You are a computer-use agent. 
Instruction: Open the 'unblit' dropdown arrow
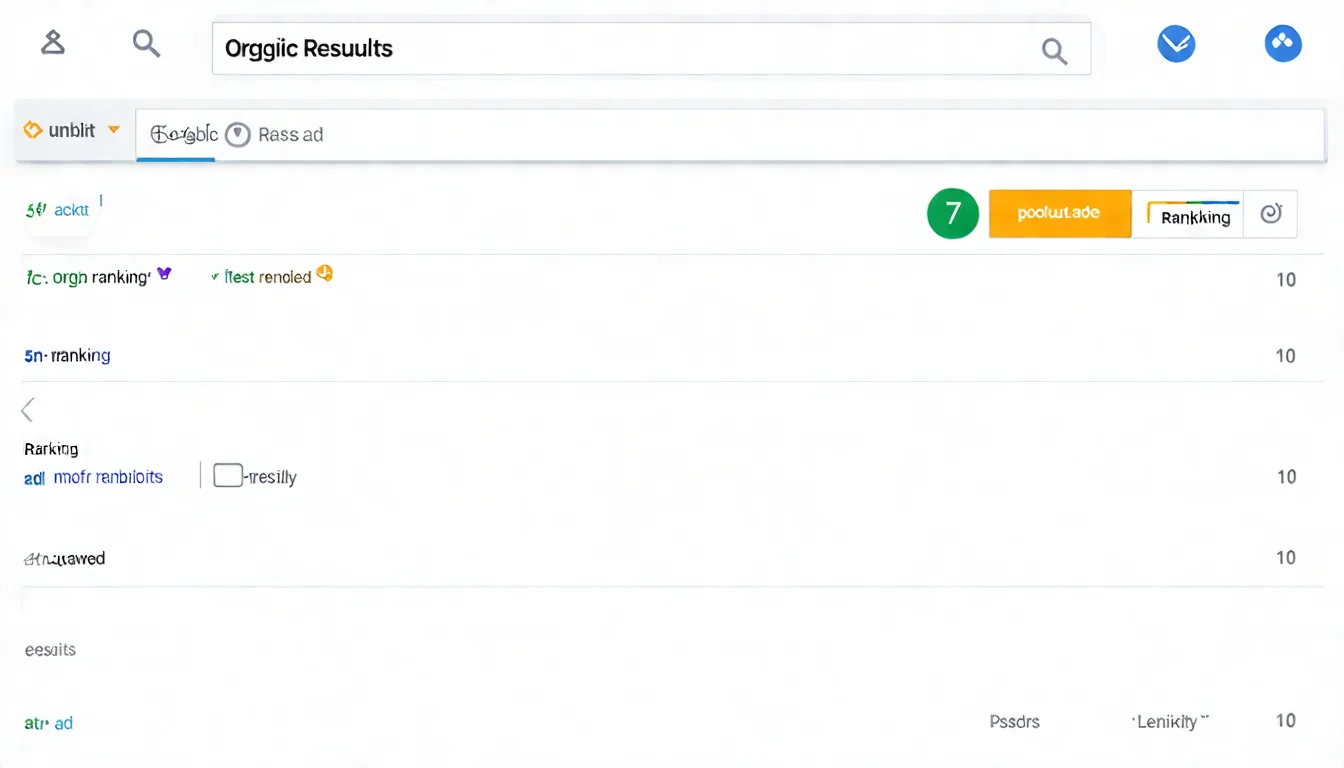[114, 130]
